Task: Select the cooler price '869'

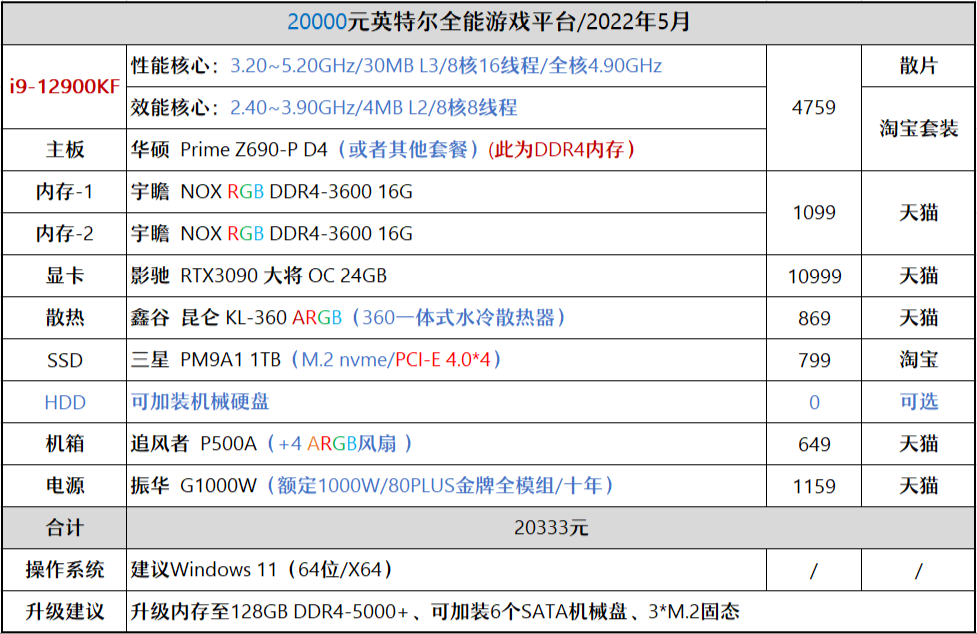Action: (x=814, y=318)
